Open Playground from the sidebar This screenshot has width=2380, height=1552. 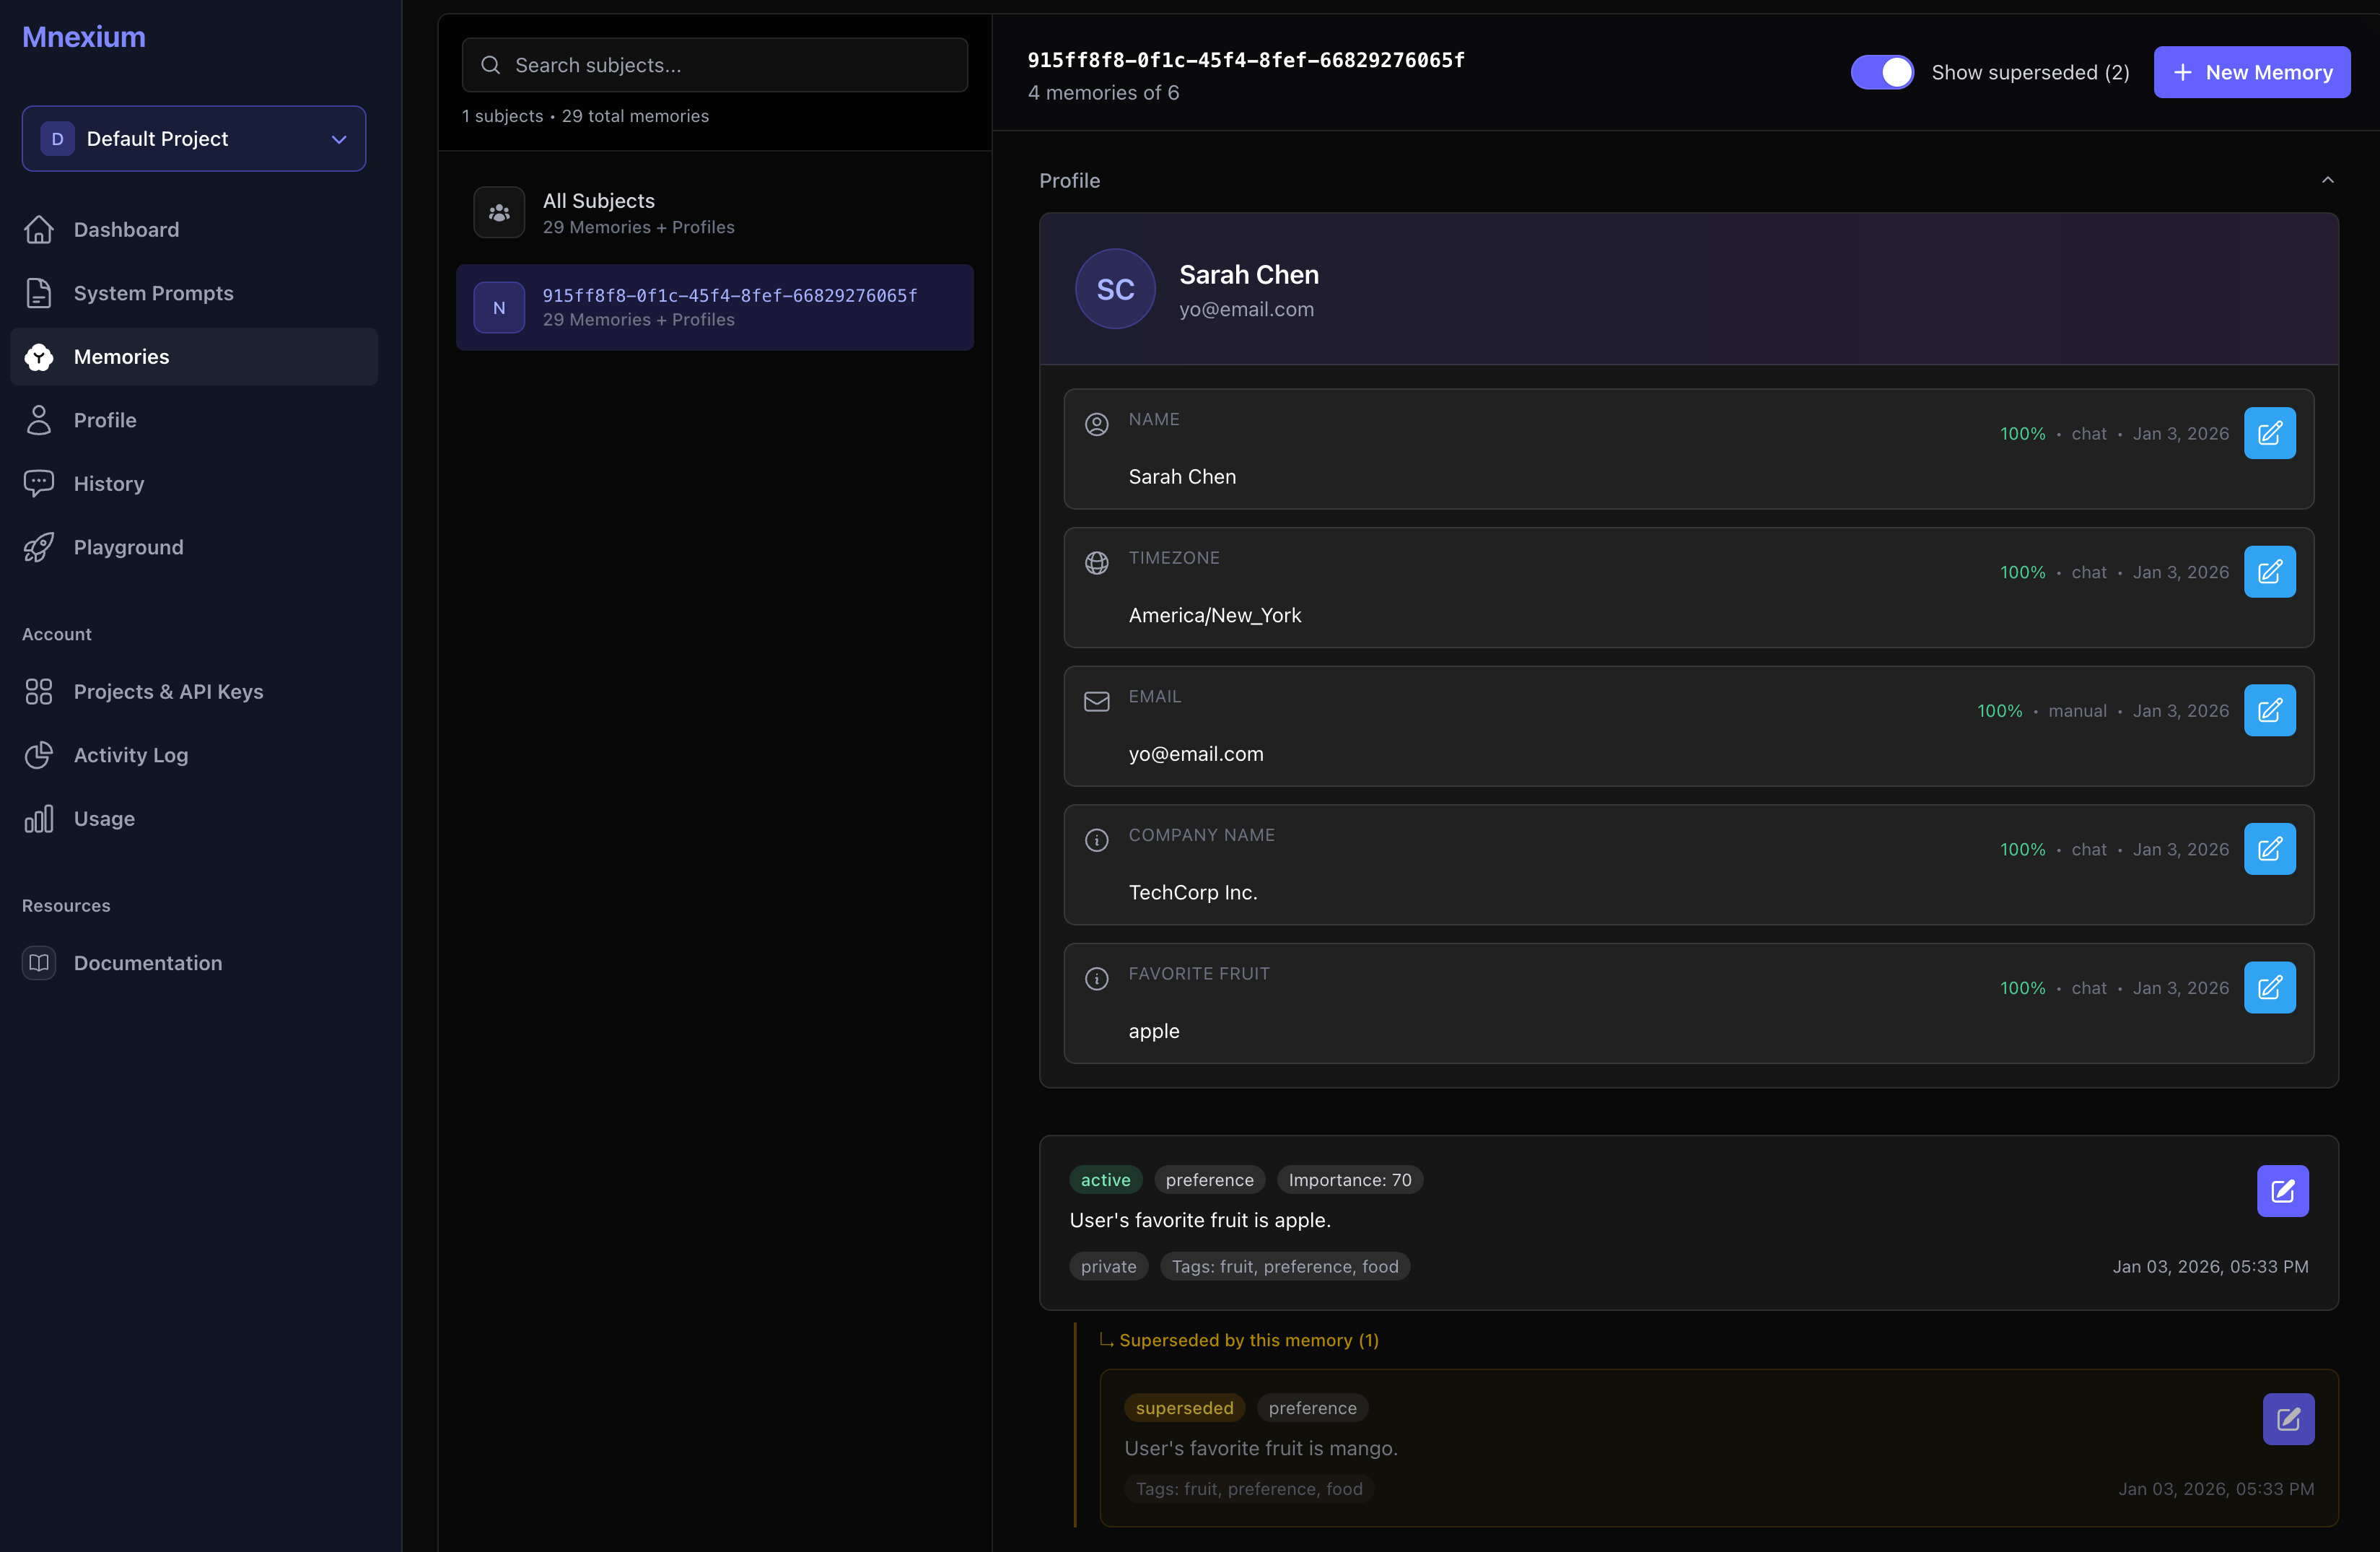pyautogui.click(x=127, y=547)
